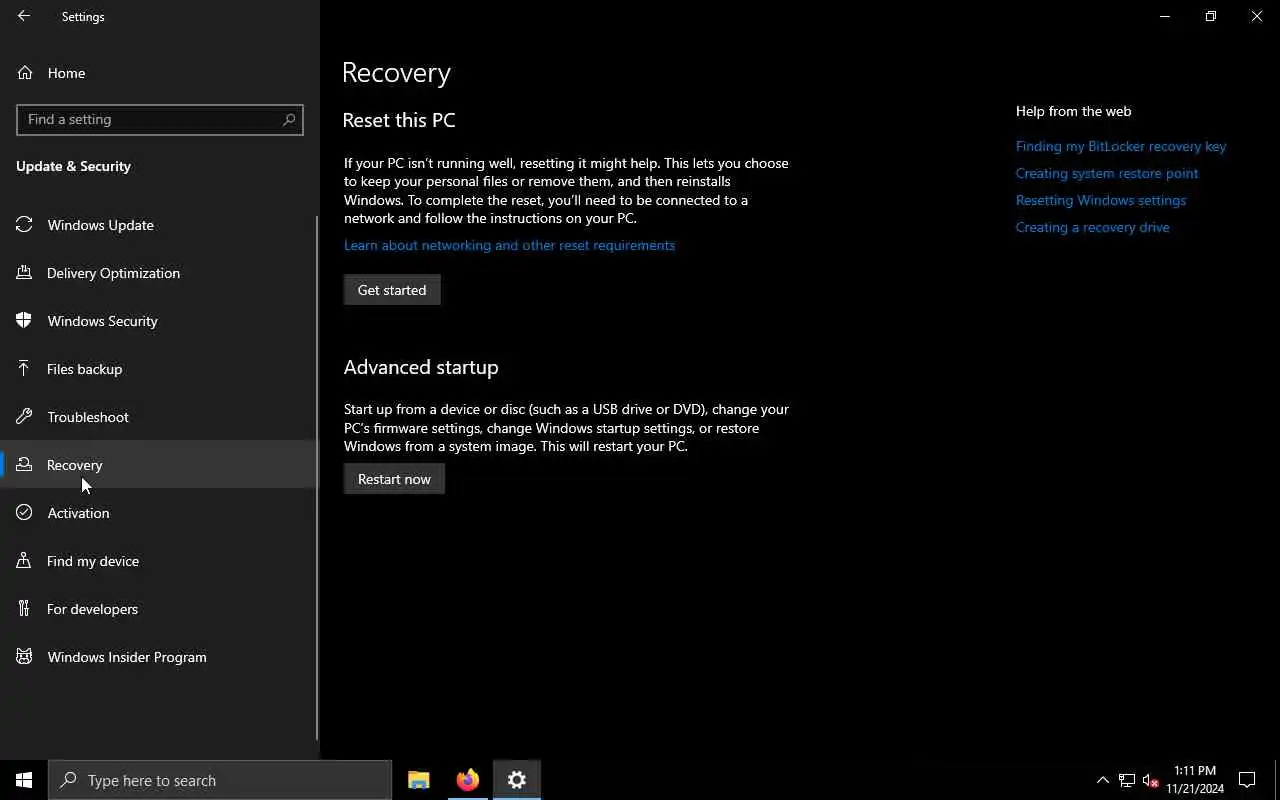The image size is (1280, 800).
Task: Open the notification center
Action: (1247, 780)
